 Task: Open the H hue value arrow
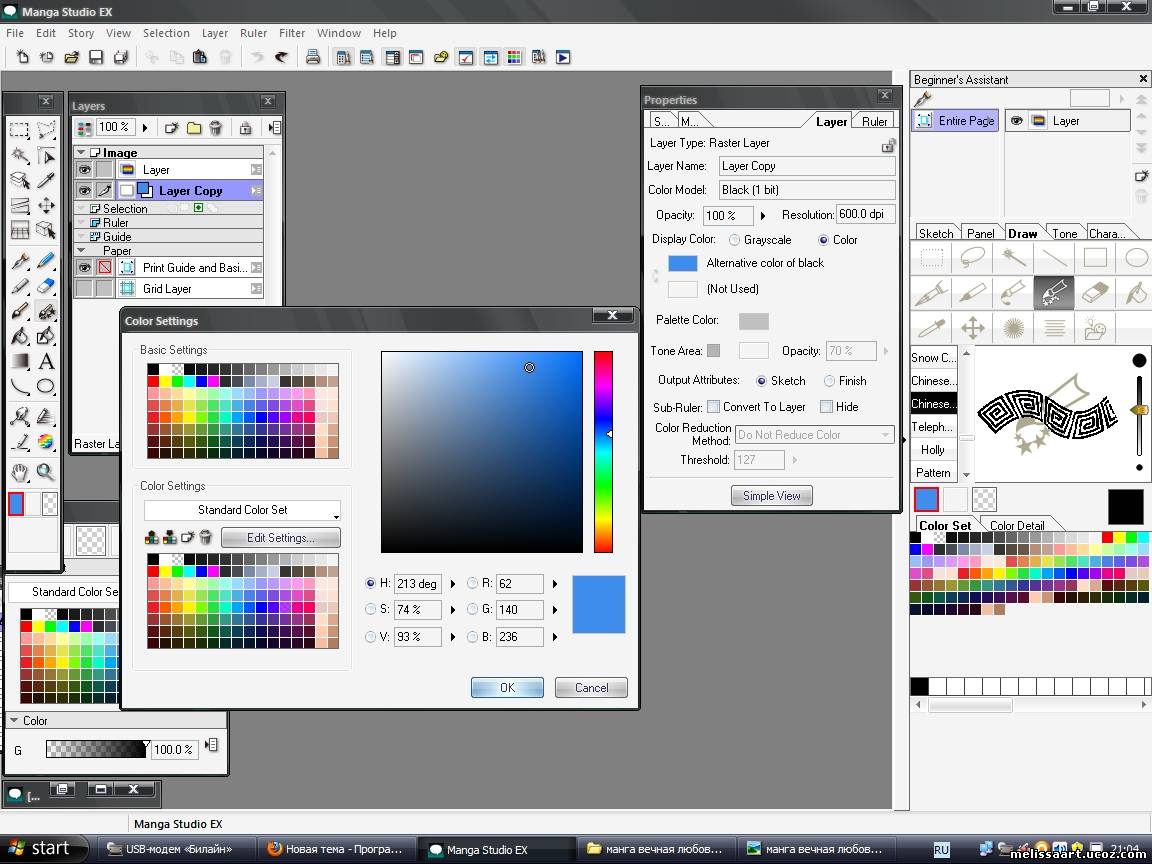(453, 584)
